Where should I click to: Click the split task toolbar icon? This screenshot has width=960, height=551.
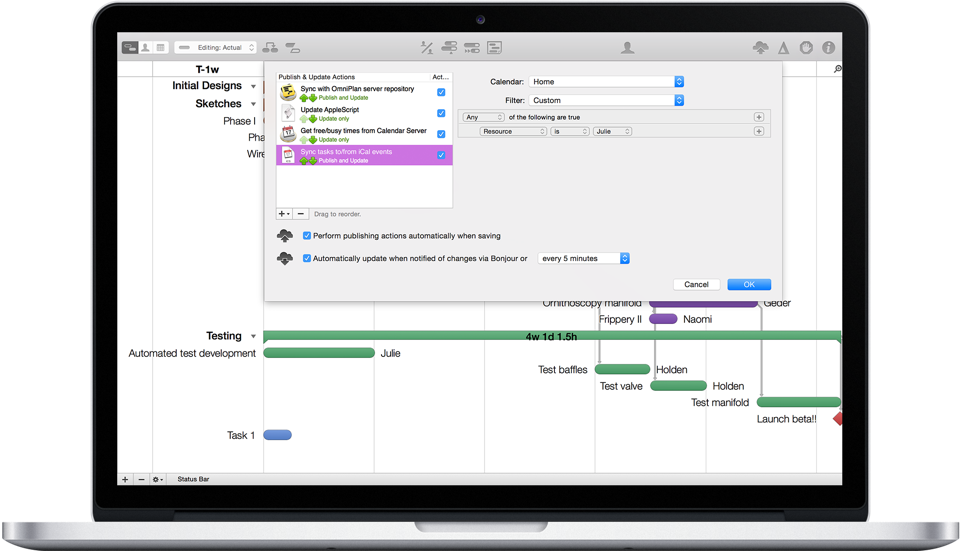[293, 48]
